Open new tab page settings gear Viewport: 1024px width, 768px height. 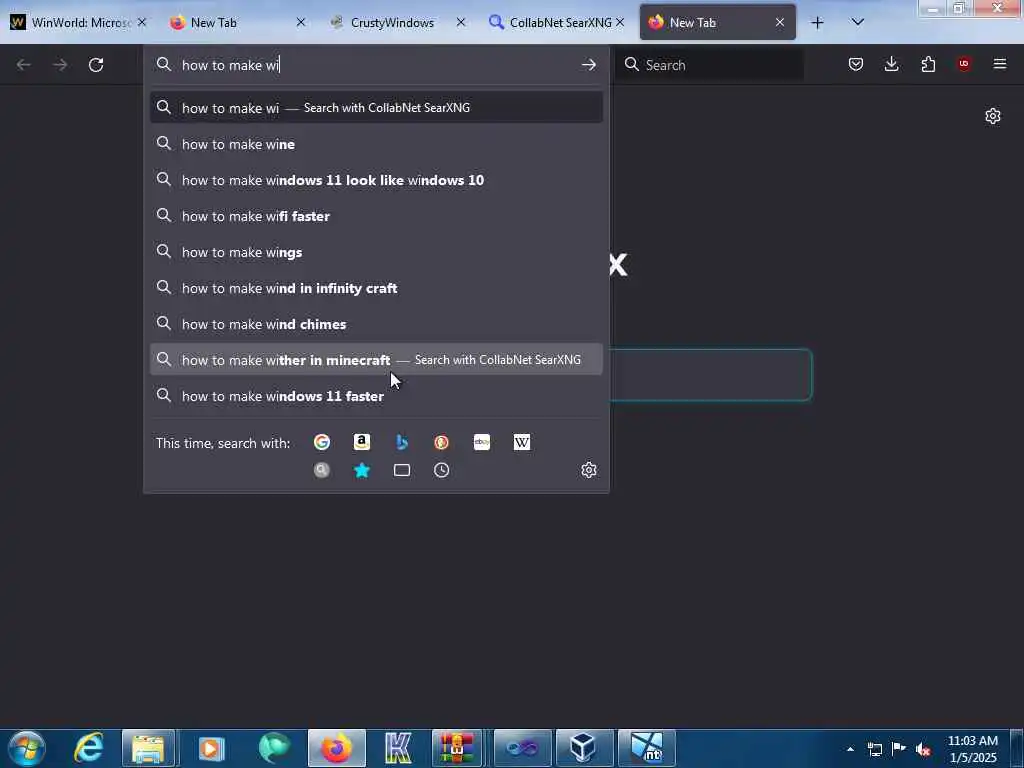coord(993,116)
